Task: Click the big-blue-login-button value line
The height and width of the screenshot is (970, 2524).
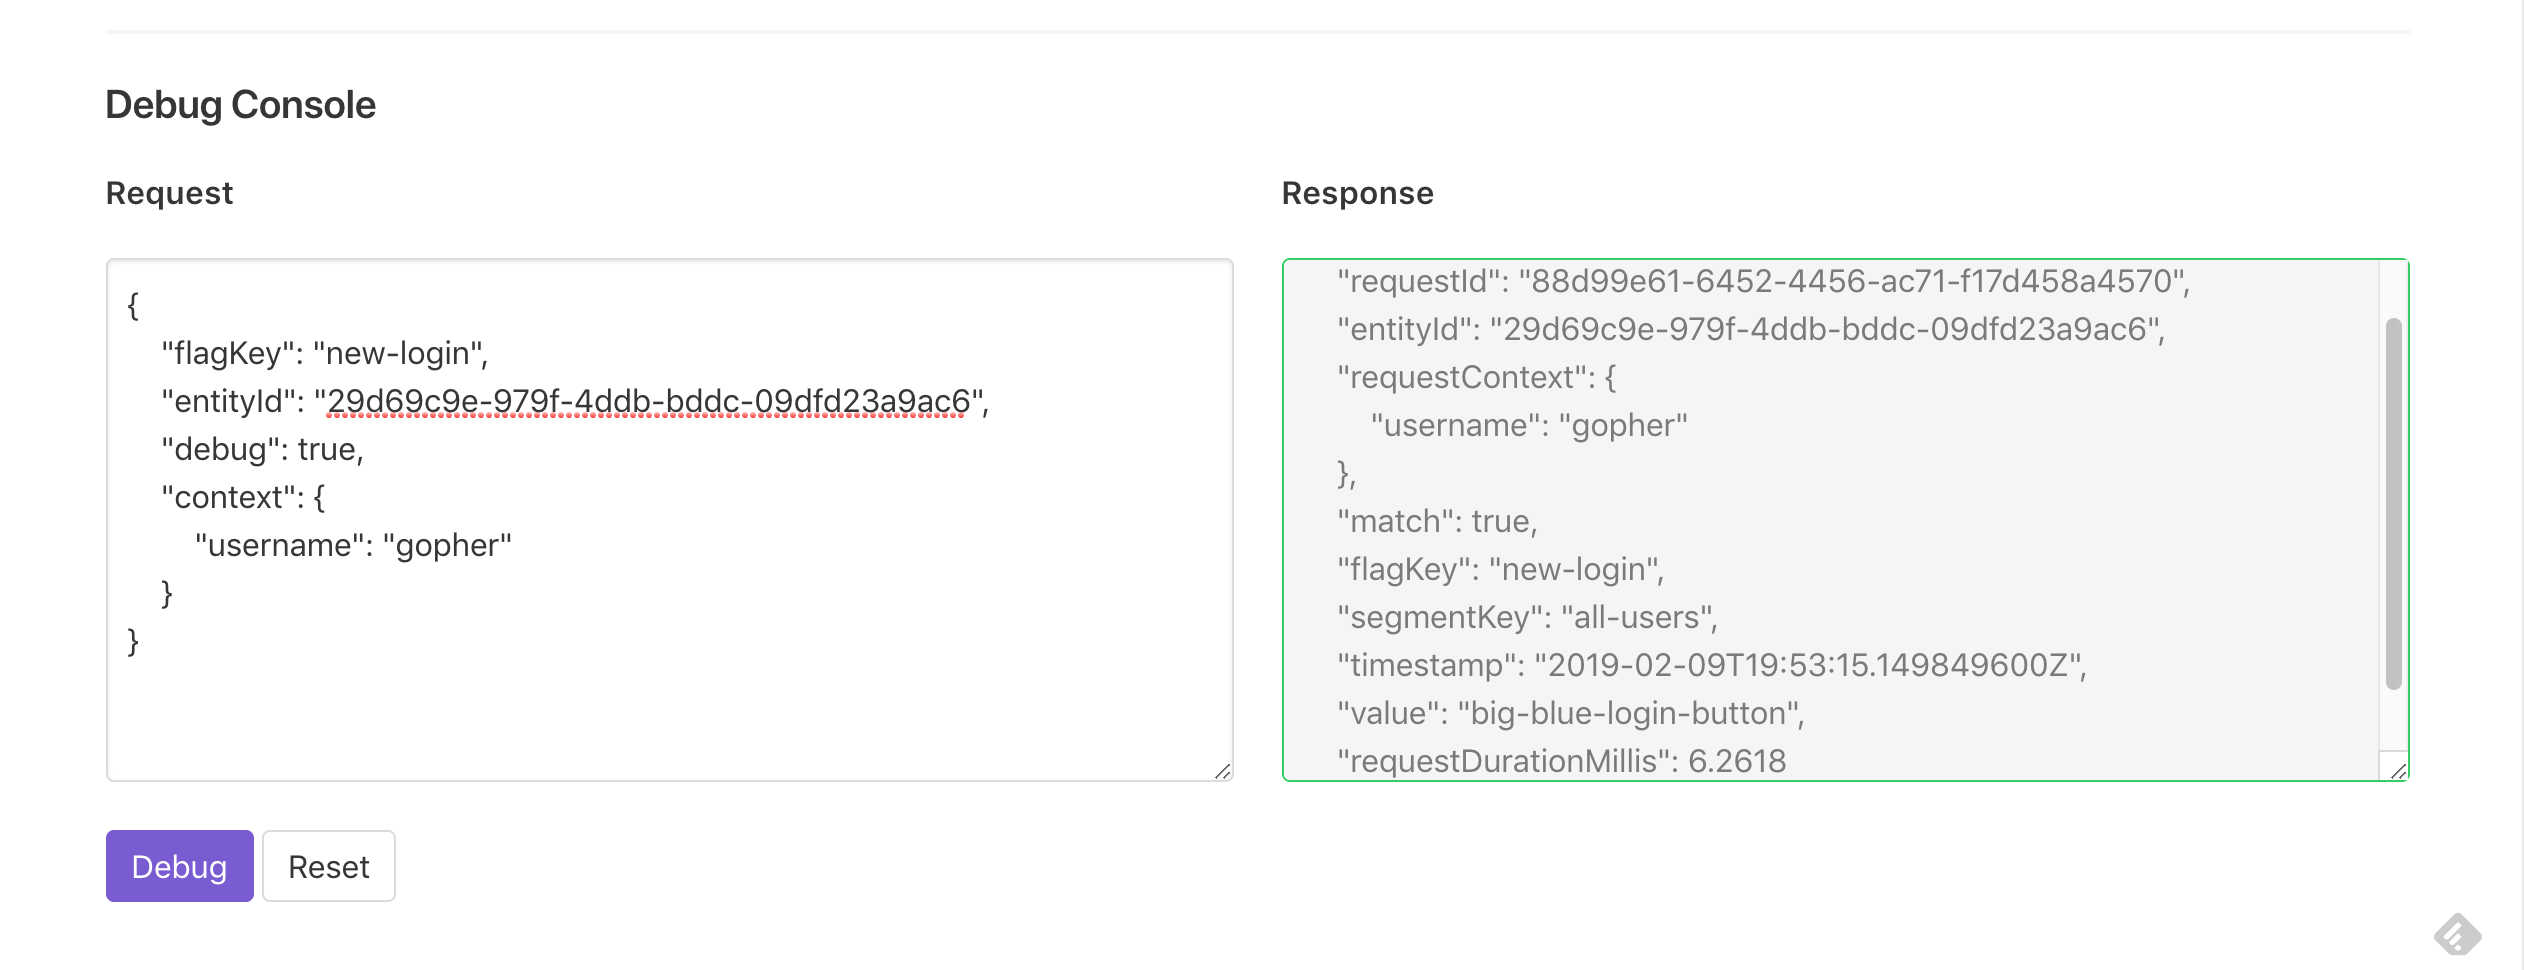Action: pos(1571,713)
